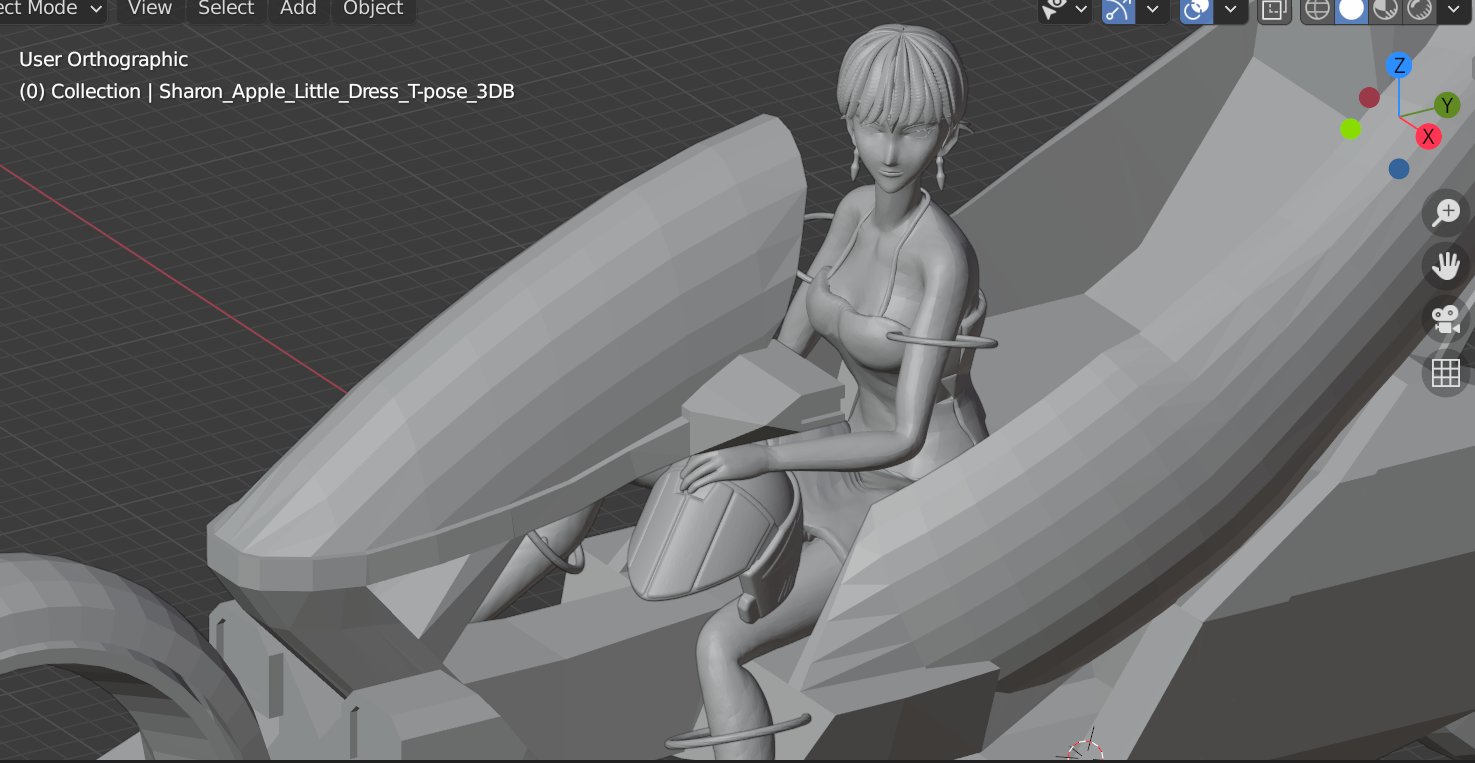Click the zoom view magnifier icon
This screenshot has width=1475, height=763.
[x=1446, y=212]
